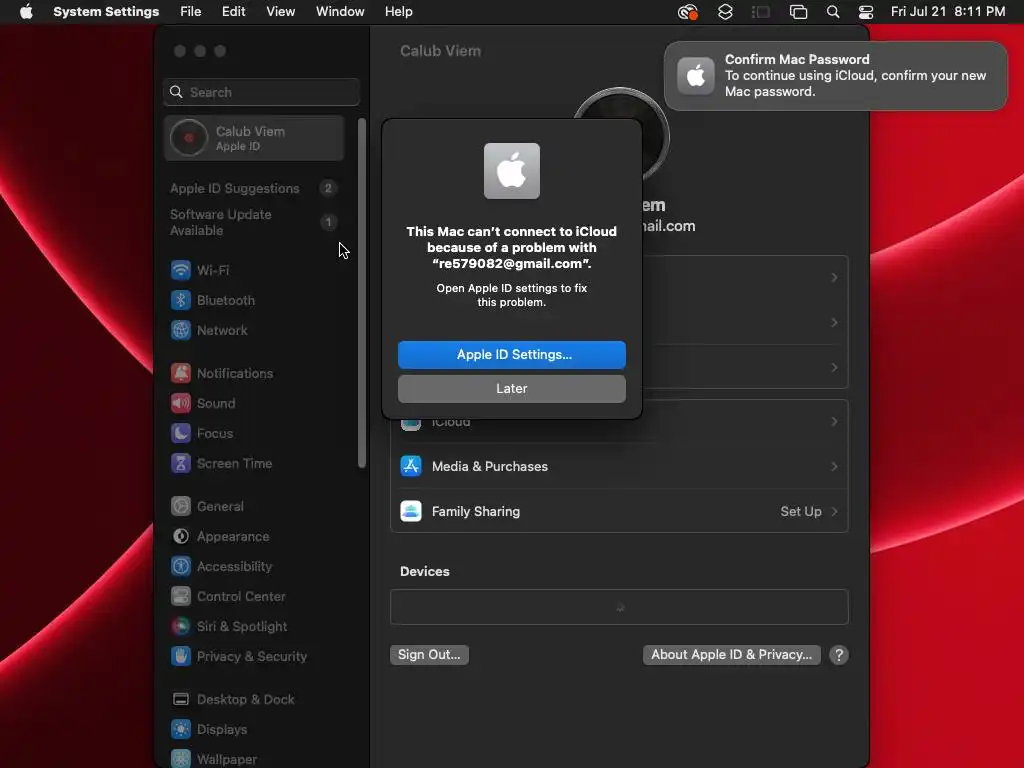Open the File menu
1024x768 pixels.
[x=191, y=12]
